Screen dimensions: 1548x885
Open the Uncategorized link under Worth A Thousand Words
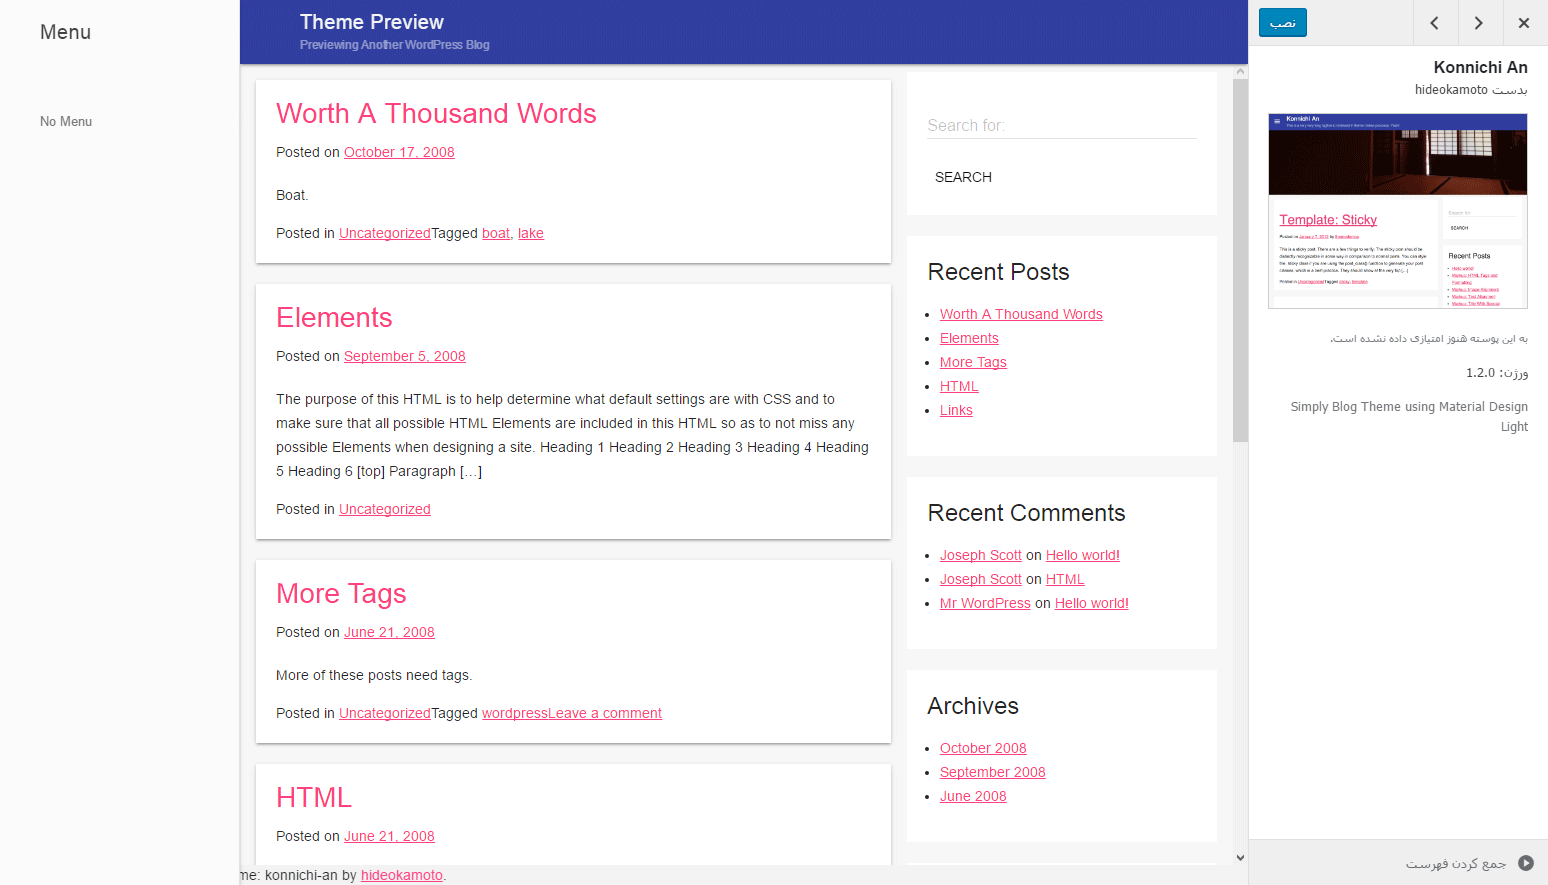(x=385, y=233)
